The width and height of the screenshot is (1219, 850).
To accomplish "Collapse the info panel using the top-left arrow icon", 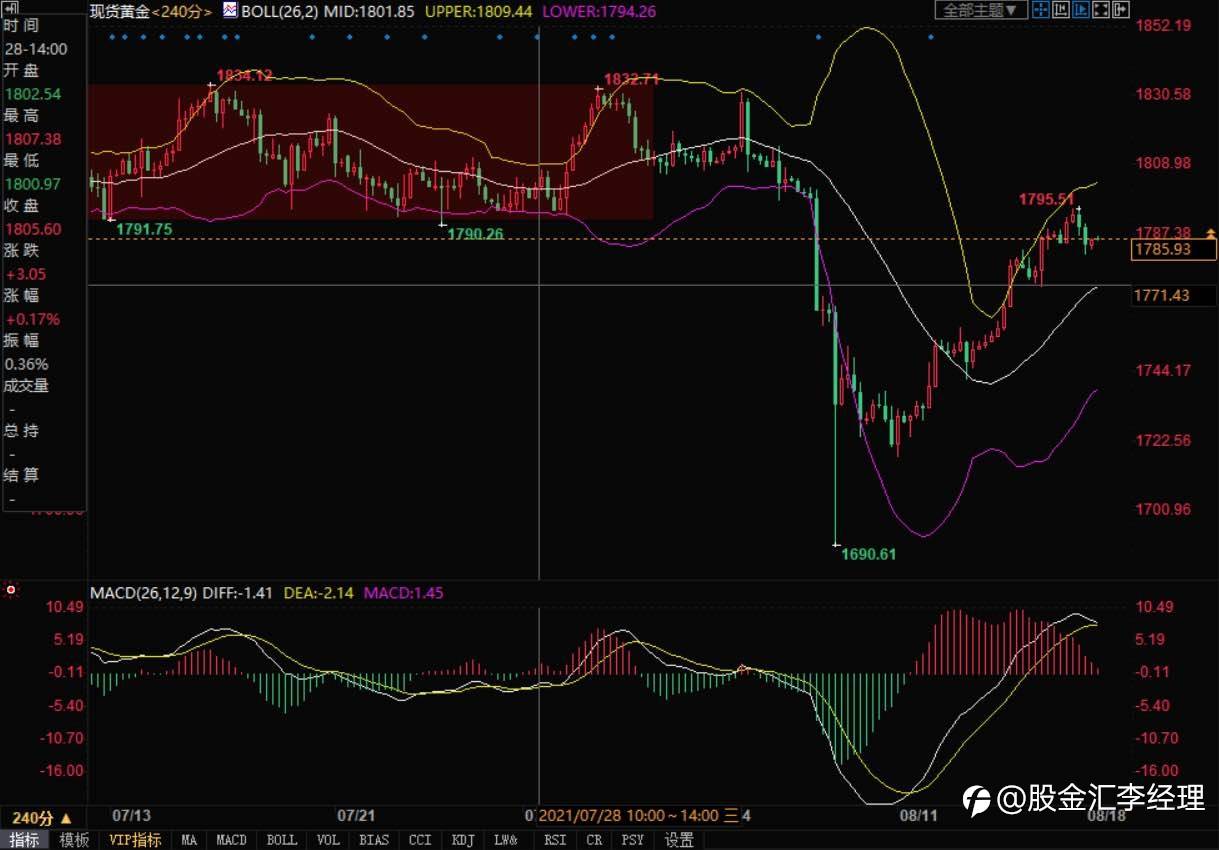I will tap(11, 6).
